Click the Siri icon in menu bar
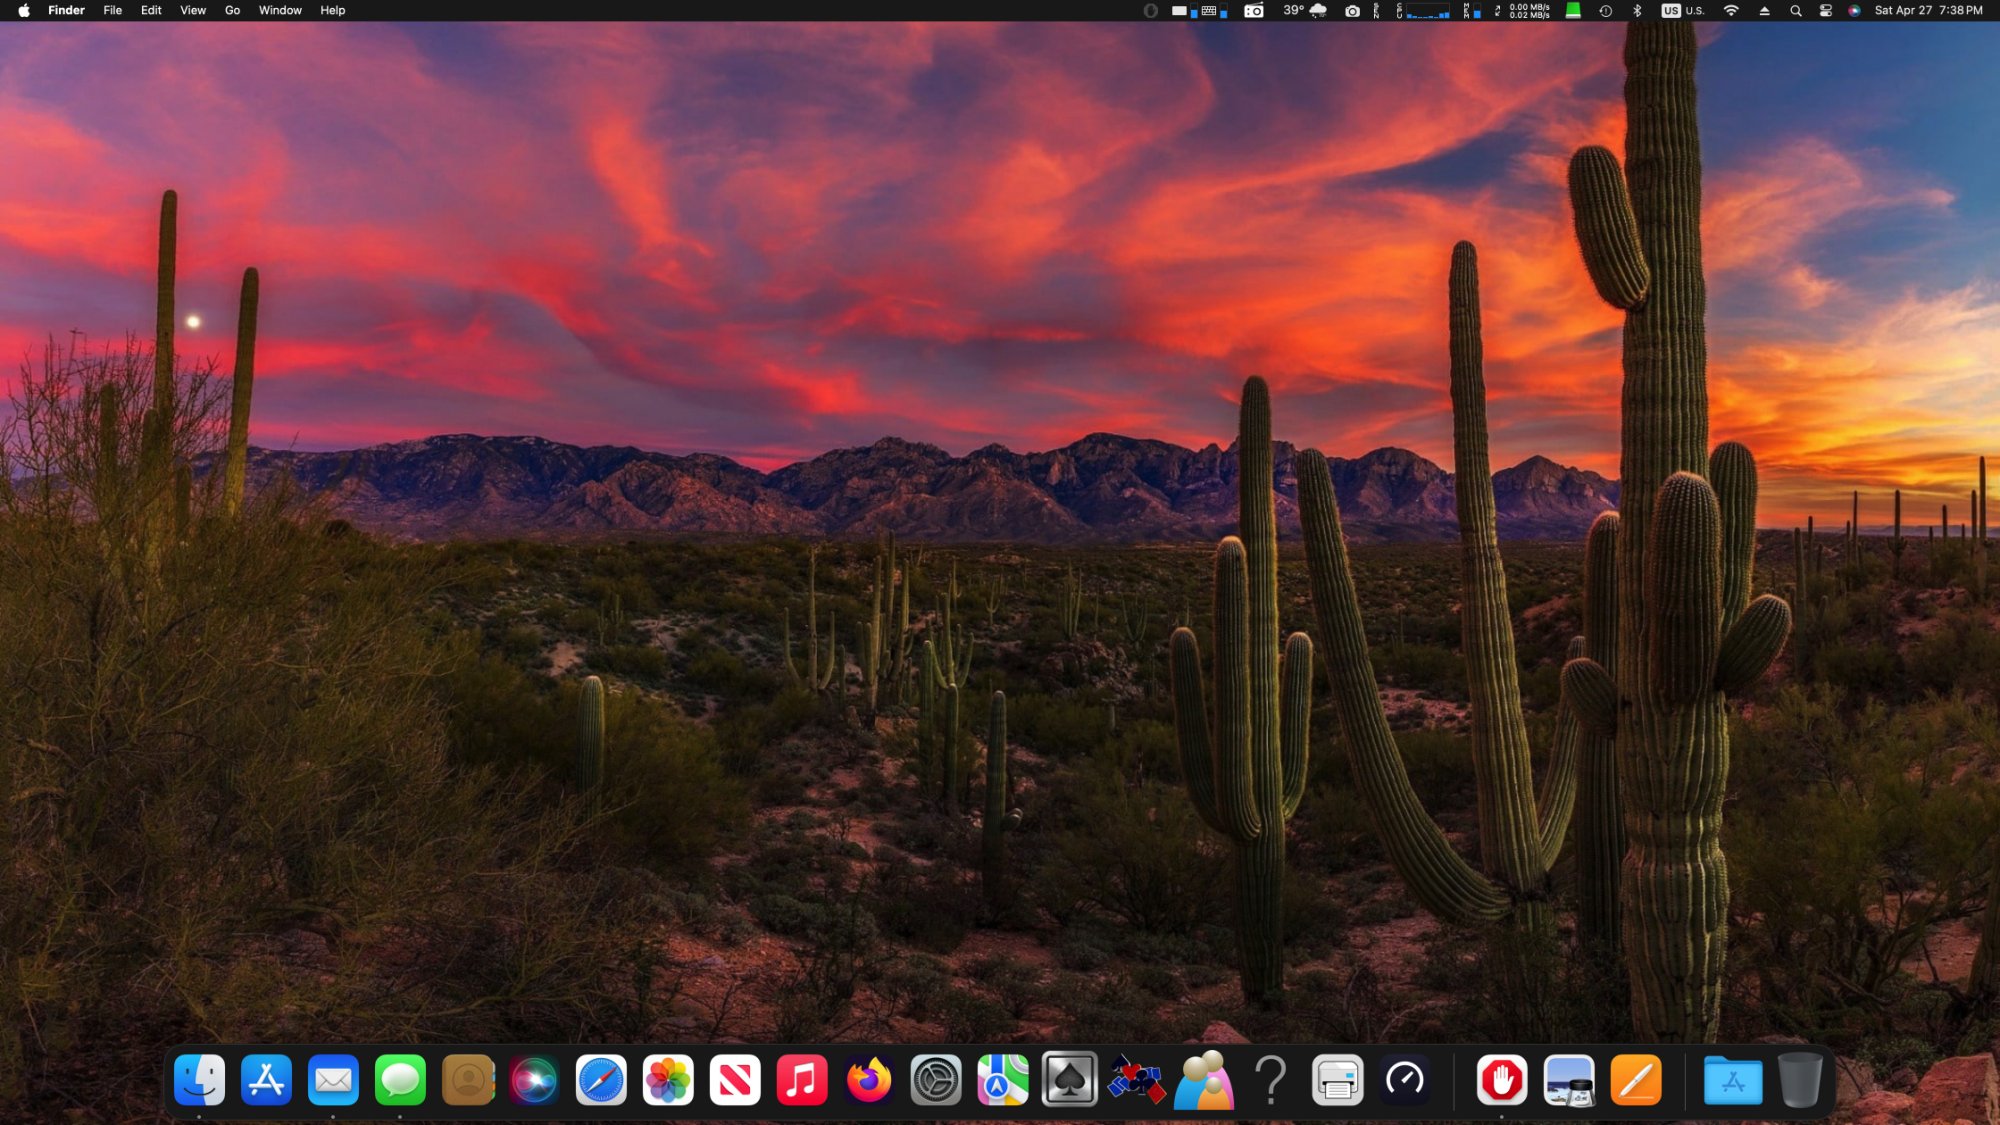 [x=1855, y=10]
